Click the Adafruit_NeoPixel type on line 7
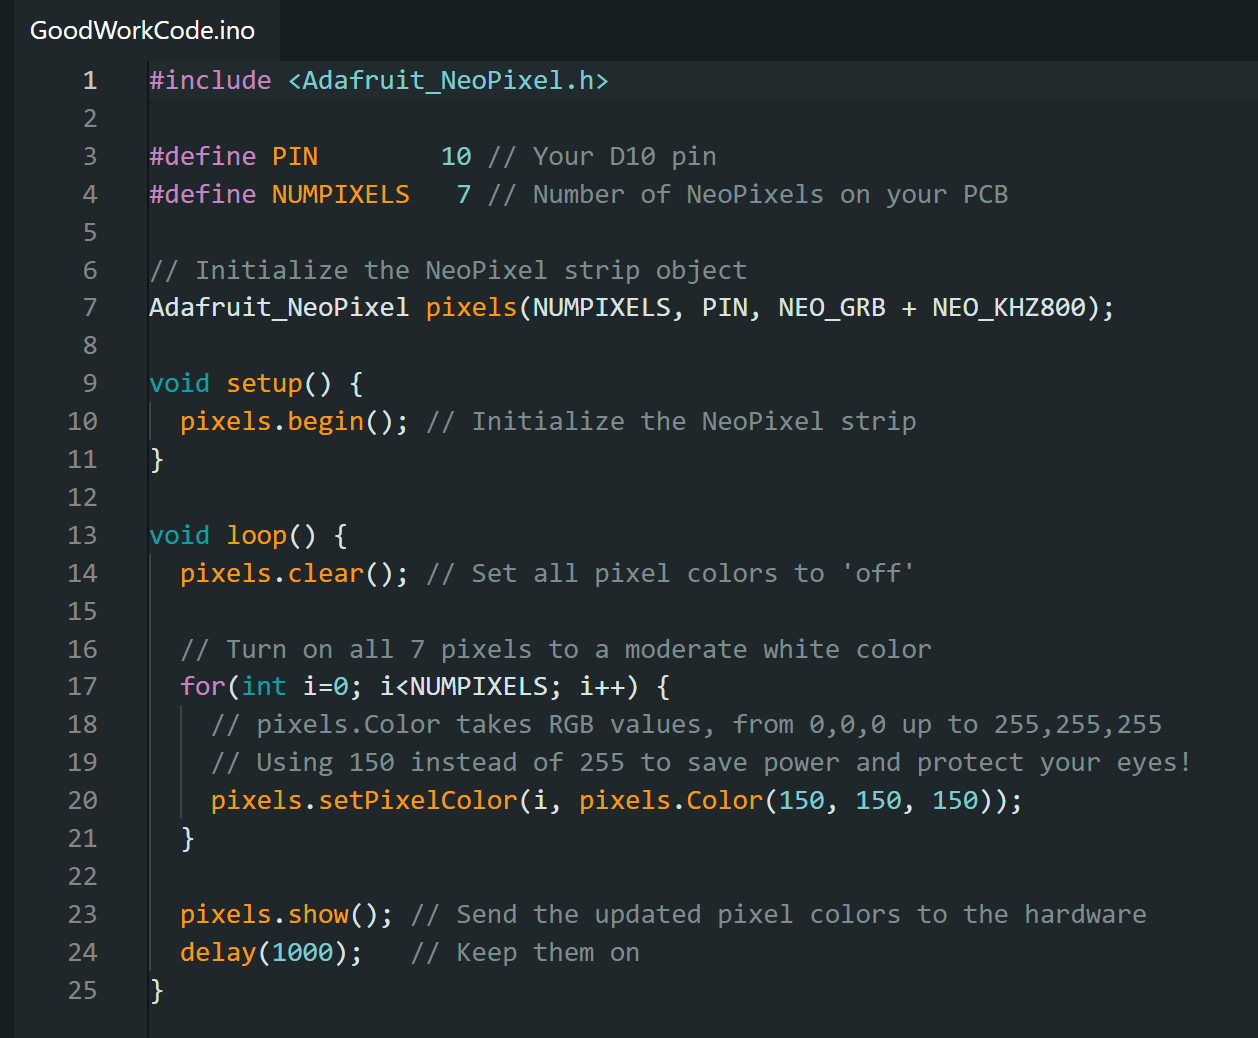Viewport: 1258px width, 1038px height. (x=279, y=307)
